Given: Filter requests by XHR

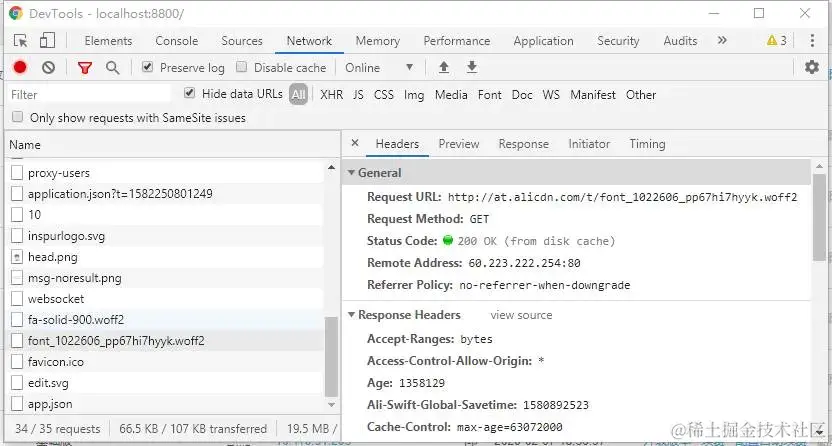Looking at the screenshot, I should pos(332,95).
